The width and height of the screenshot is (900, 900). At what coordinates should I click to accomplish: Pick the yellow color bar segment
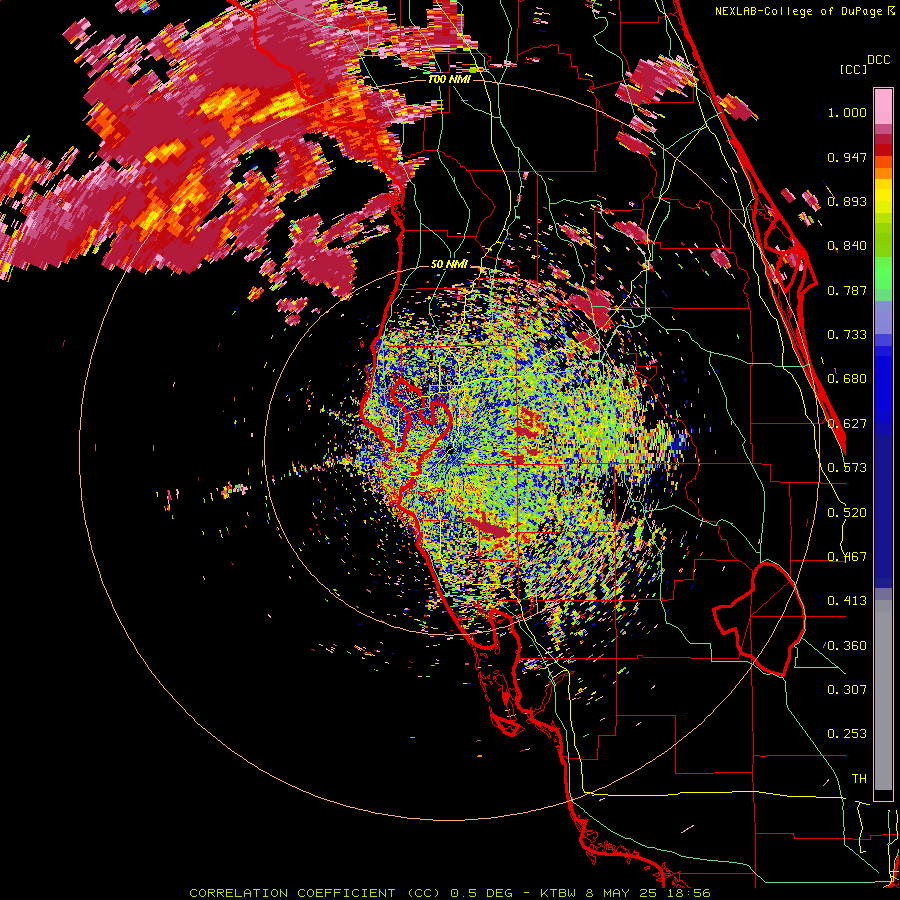883,197
